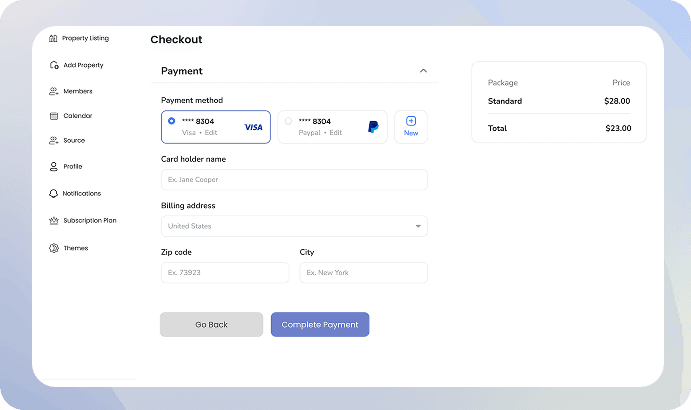Click the Standard package name
Viewport: 691px width, 410px height.
(505, 101)
